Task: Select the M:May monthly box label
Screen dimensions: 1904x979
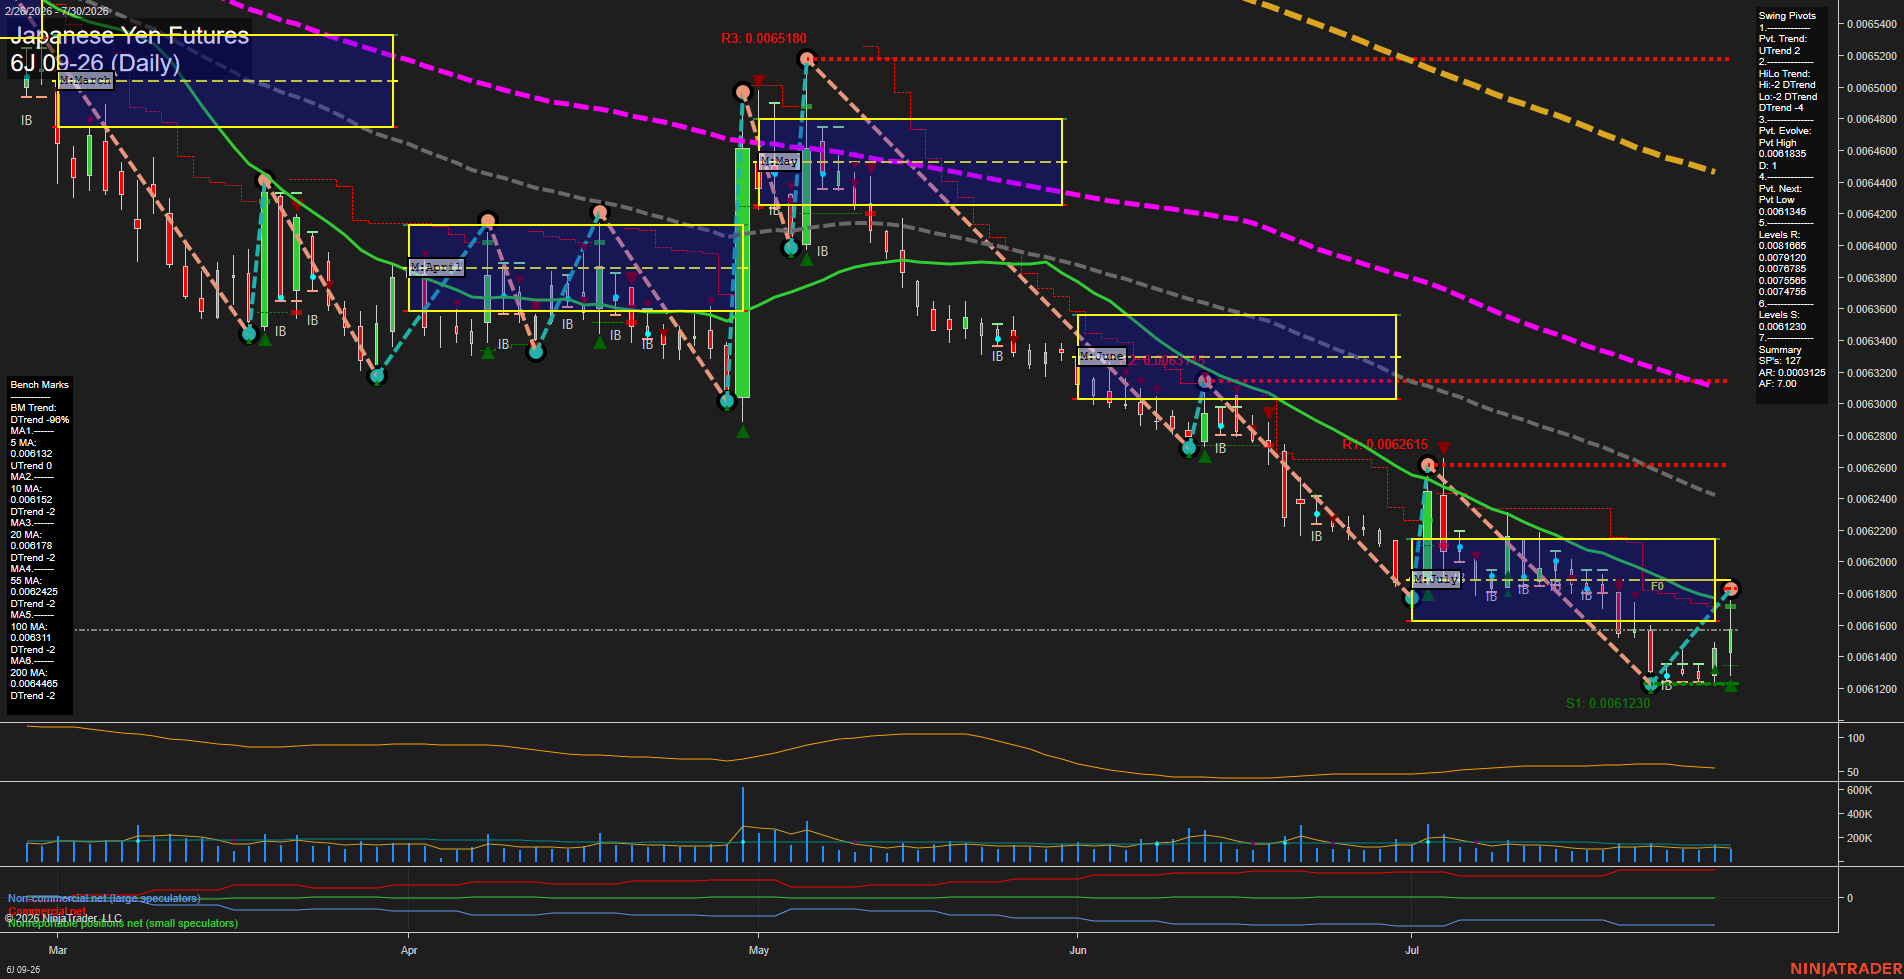Action: [x=779, y=161]
